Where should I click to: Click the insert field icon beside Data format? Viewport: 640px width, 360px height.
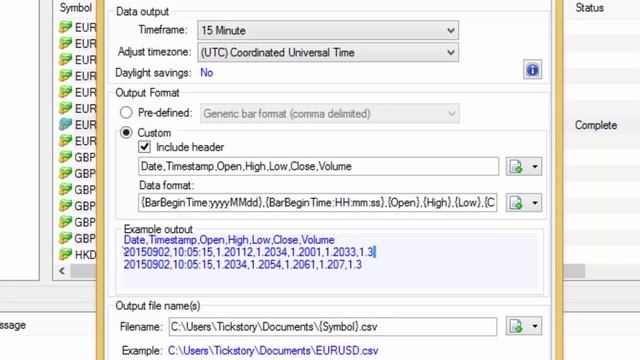516,203
